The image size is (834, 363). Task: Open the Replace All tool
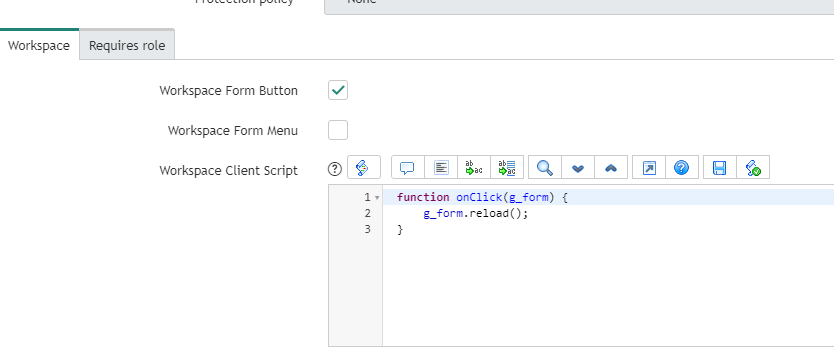[x=507, y=168]
